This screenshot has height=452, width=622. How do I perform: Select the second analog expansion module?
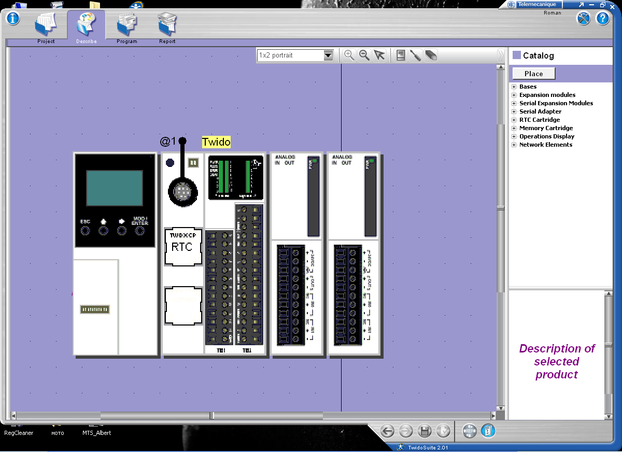click(354, 254)
